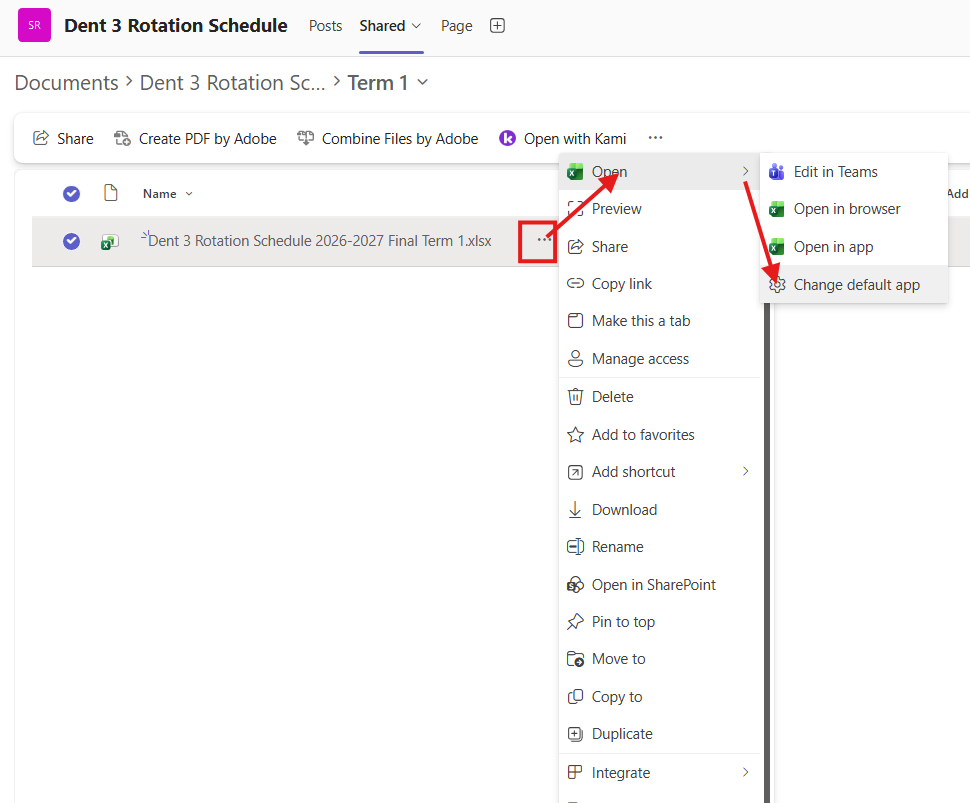Choose Share in the context menu
970x803 pixels.
point(659,246)
